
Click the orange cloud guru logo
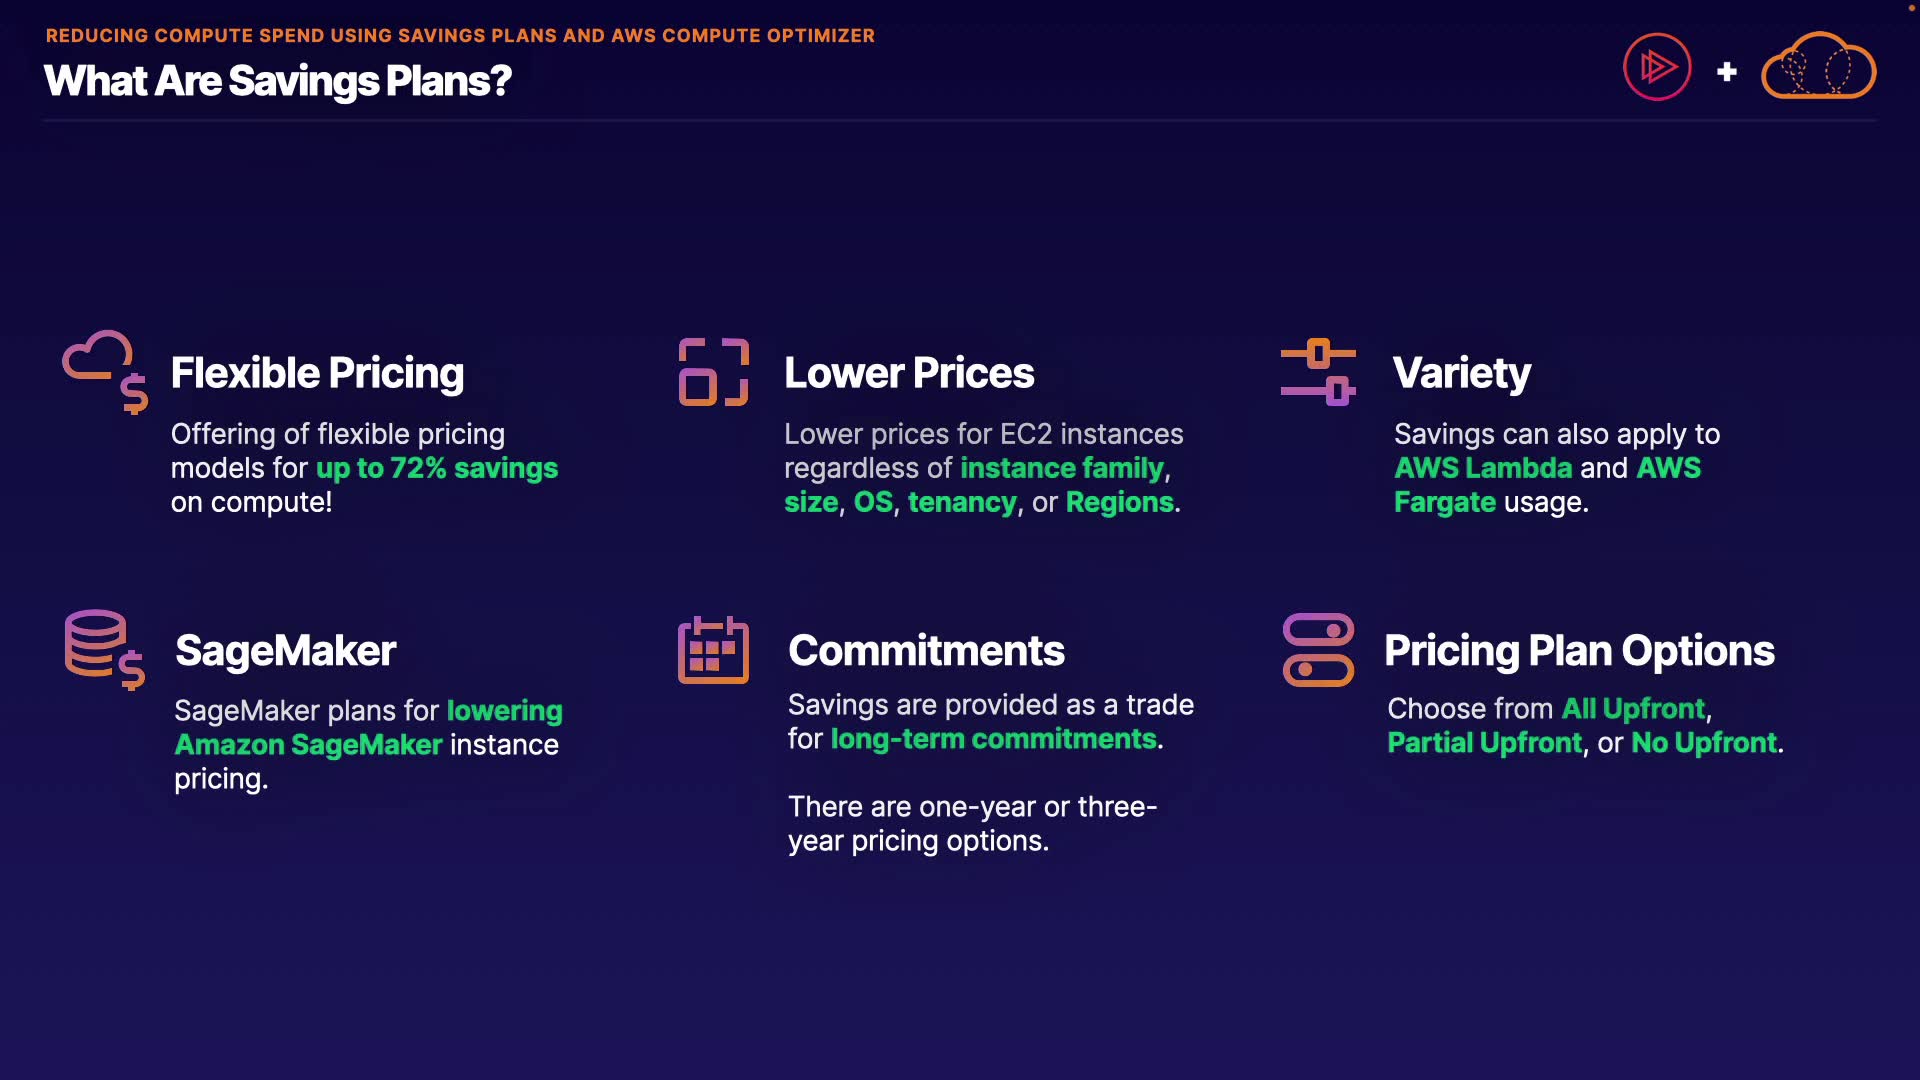pyautogui.click(x=1818, y=67)
